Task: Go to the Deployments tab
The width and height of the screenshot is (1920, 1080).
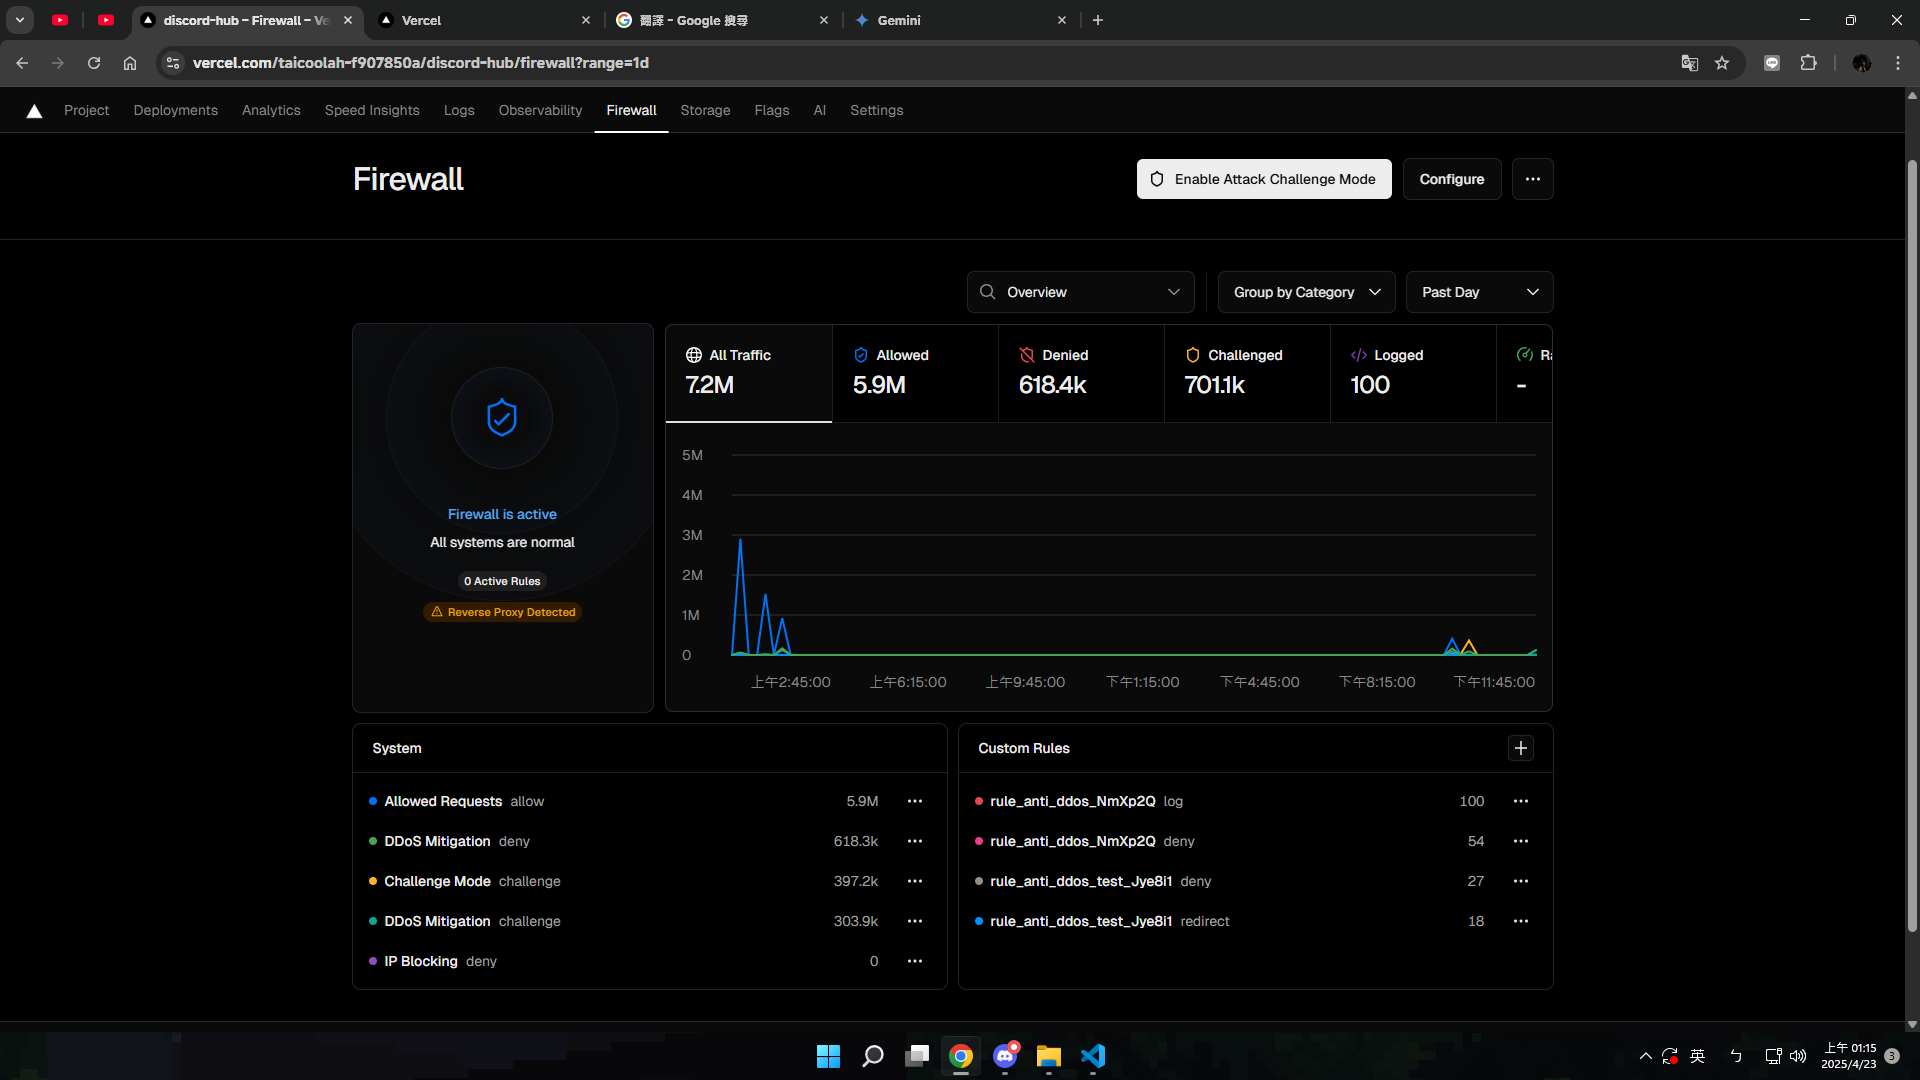Action: tap(175, 110)
